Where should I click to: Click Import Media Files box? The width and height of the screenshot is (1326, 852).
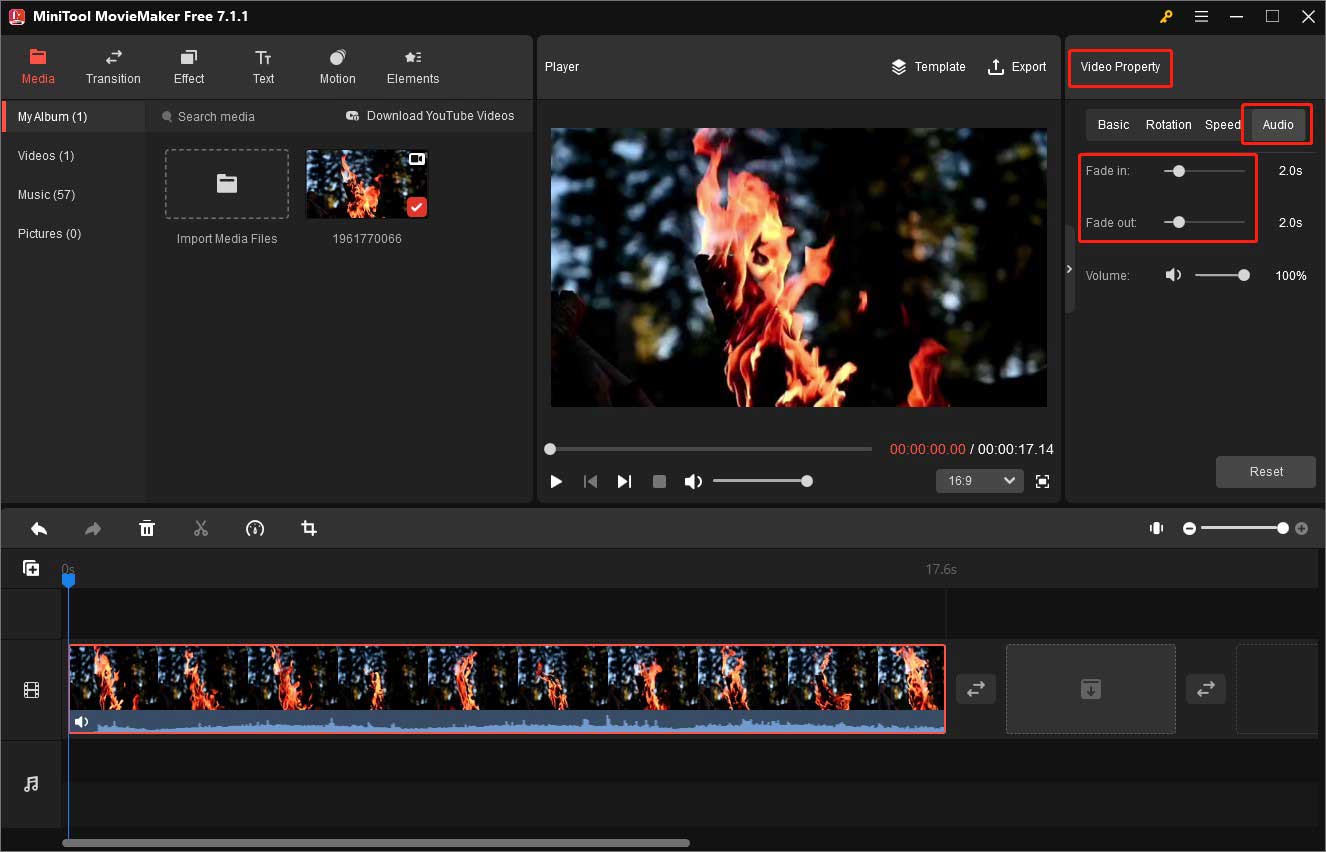(x=227, y=184)
